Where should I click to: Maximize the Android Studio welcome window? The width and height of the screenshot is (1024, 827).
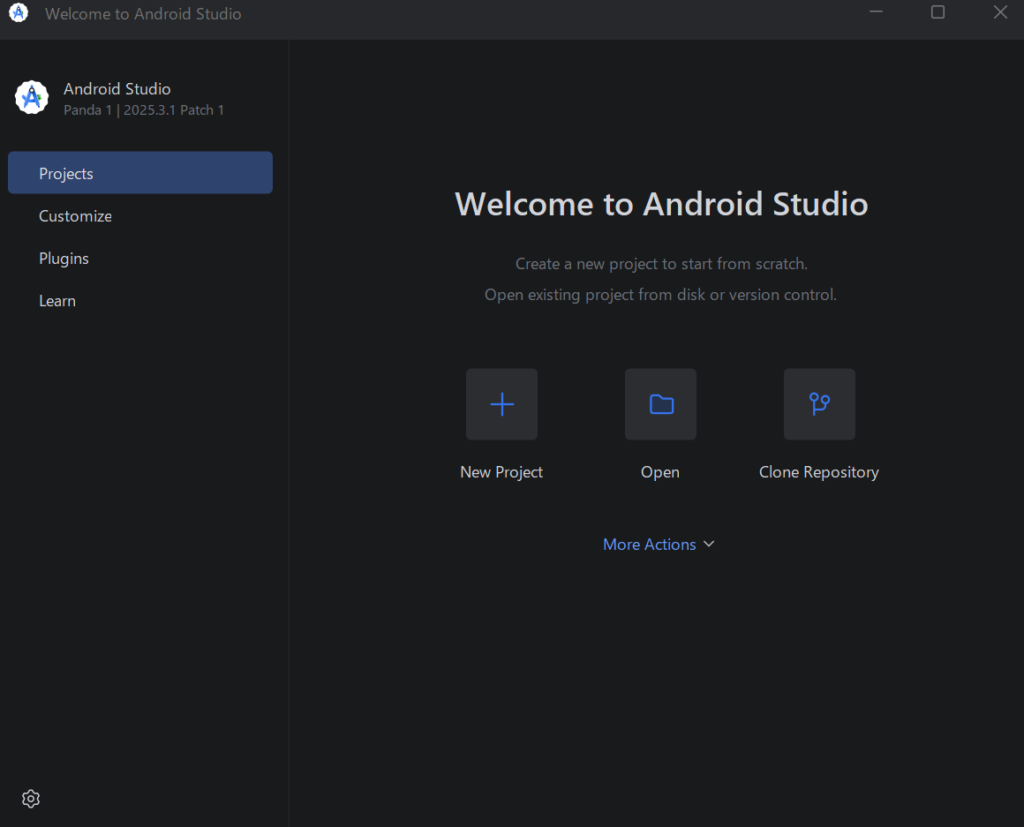point(938,13)
